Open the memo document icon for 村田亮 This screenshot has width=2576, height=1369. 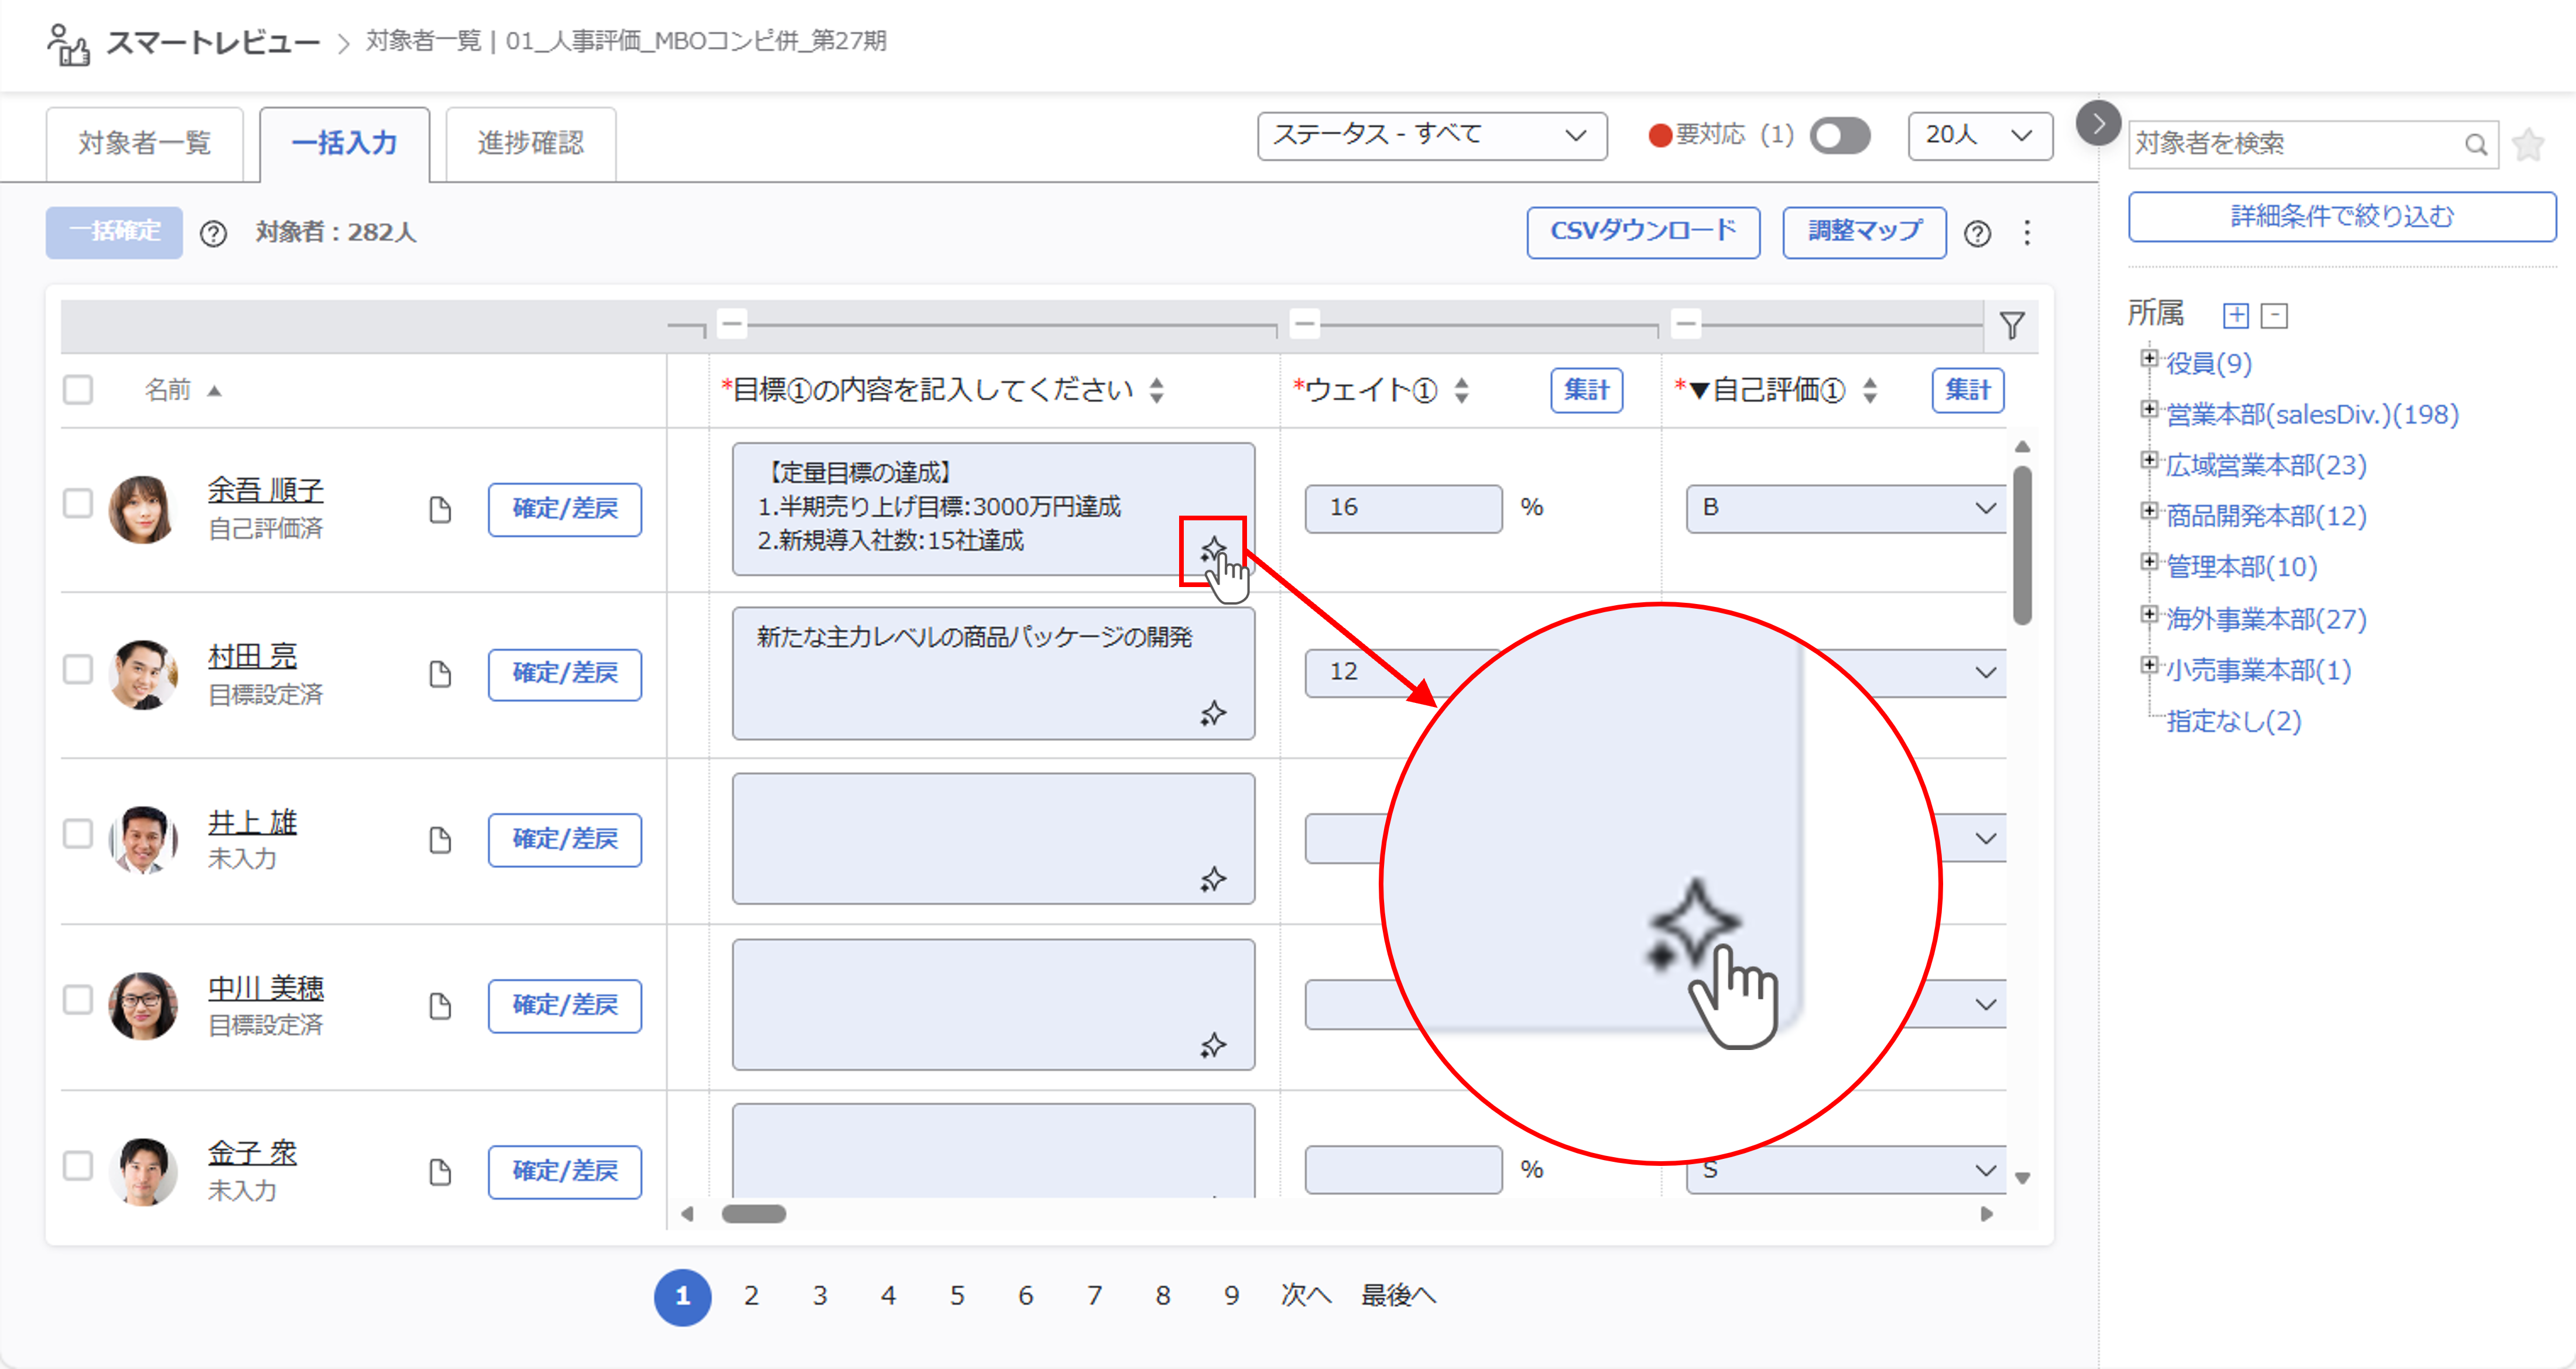point(441,674)
